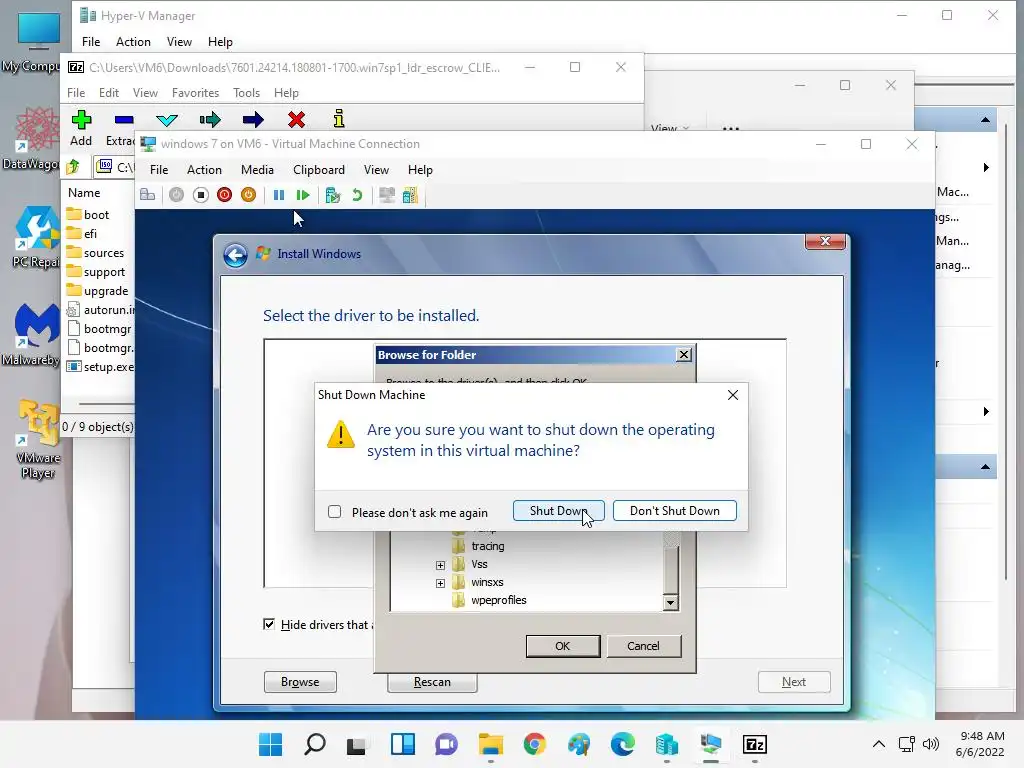Click the Checkpoint icon in VM toolbar

point(333,195)
